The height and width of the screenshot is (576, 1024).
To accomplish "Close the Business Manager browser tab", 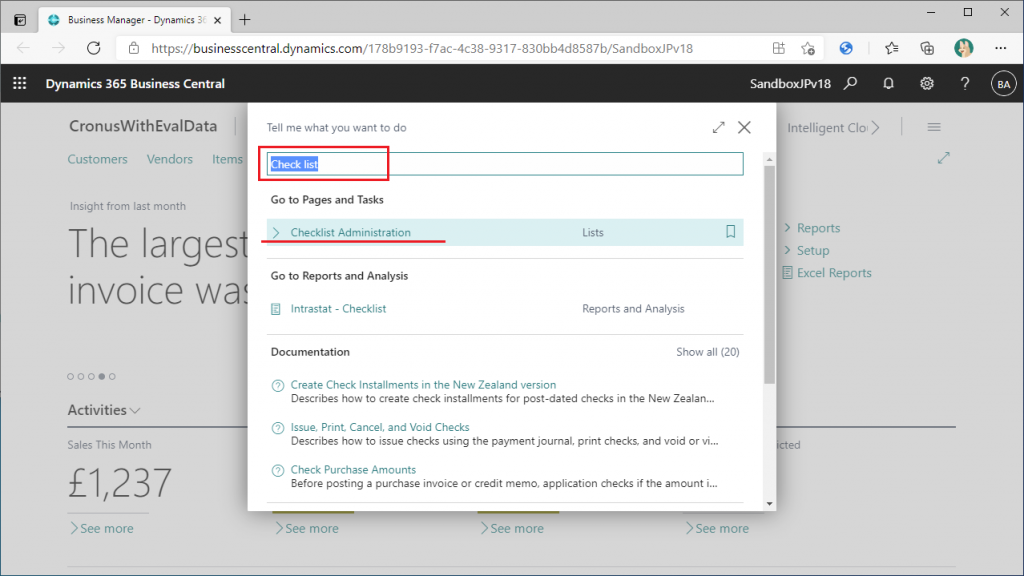I will 217,20.
